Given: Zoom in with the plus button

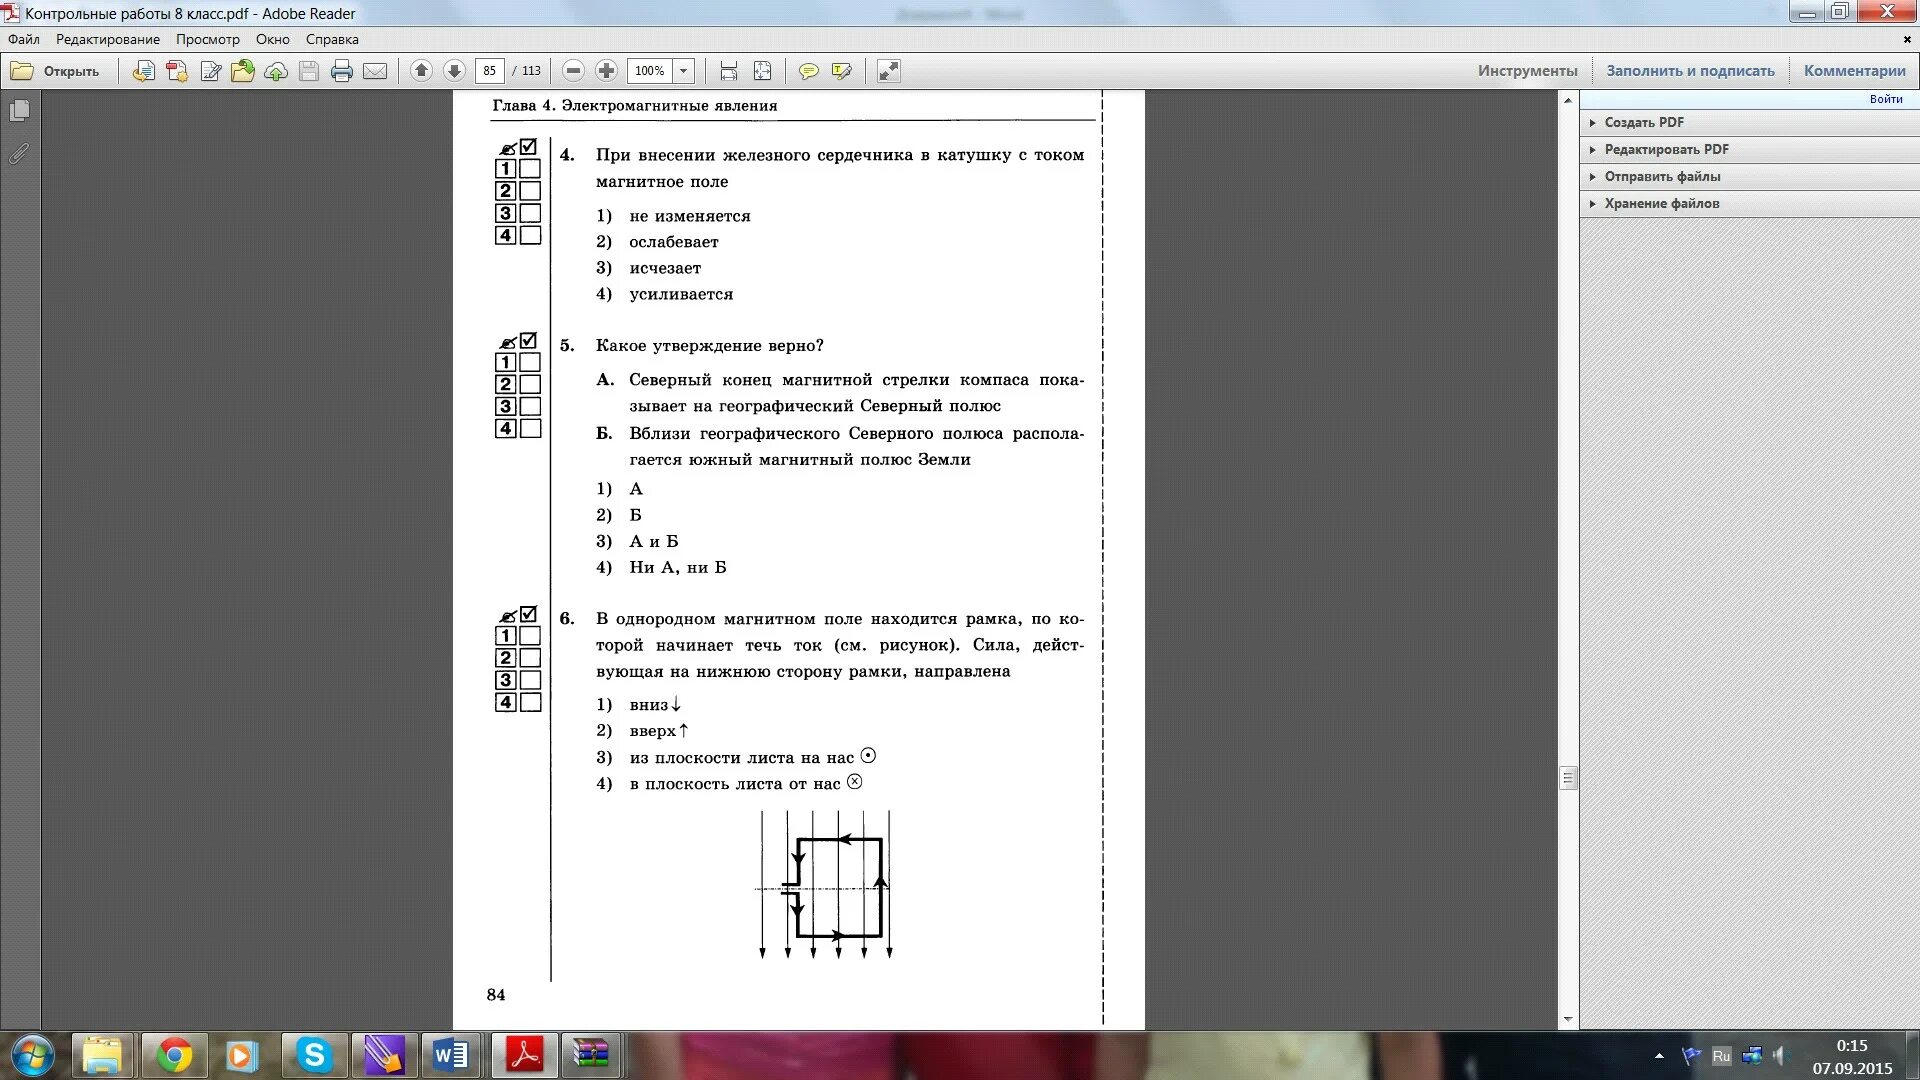Looking at the screenshot, I should pyautogui.click(x=606, y=71).
